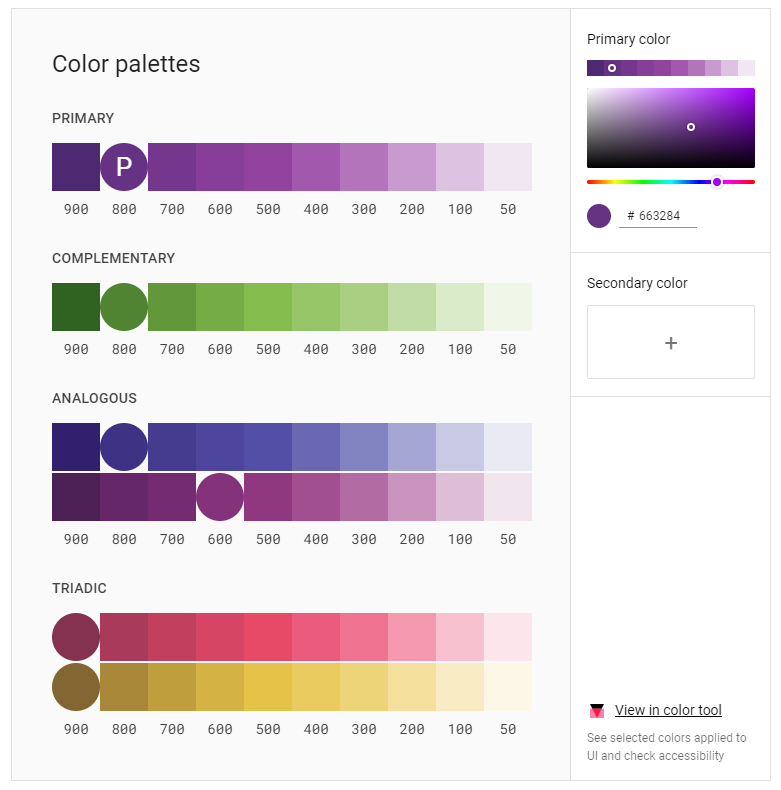Viewport: 781px width, 790px height.
Task: Select the analogous purple 600 circle swatch
Action: click(220, 497)
